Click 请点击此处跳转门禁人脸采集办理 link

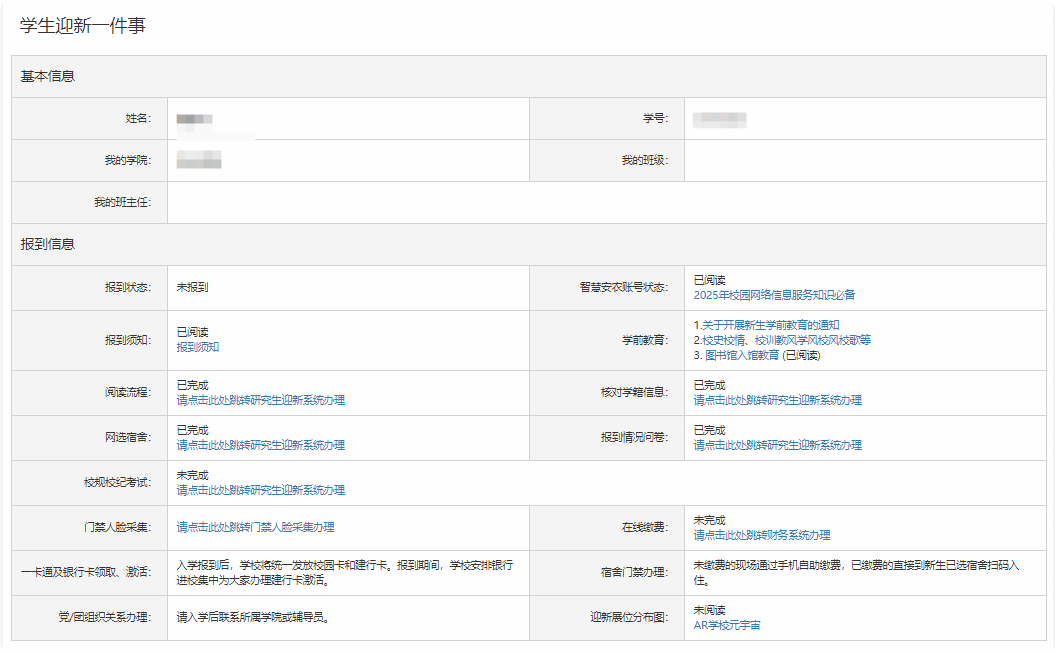[255, 527]
